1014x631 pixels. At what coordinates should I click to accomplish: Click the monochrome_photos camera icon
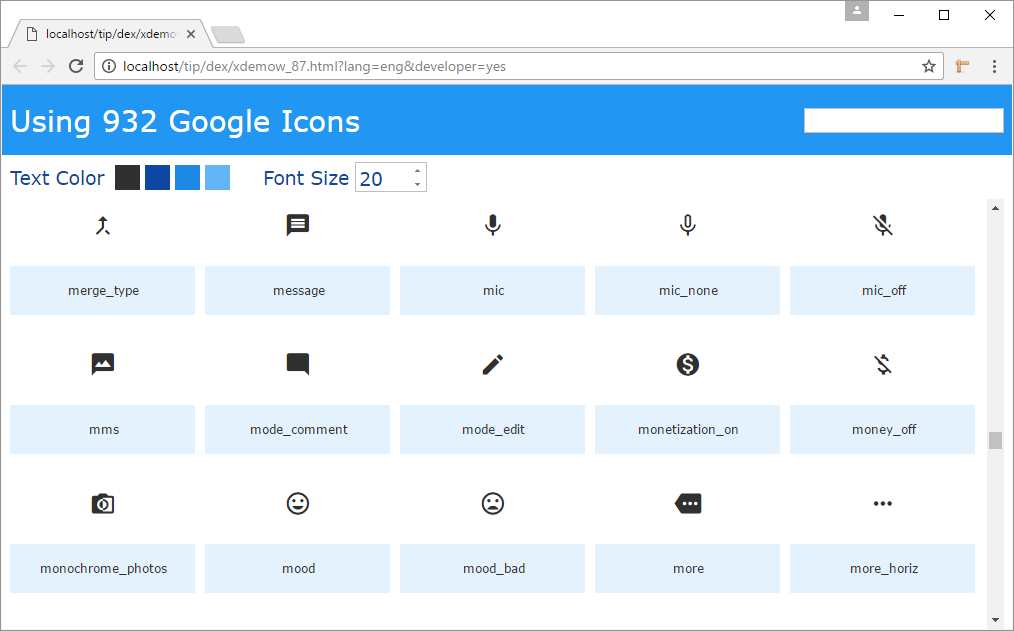[x=102, y=503]
